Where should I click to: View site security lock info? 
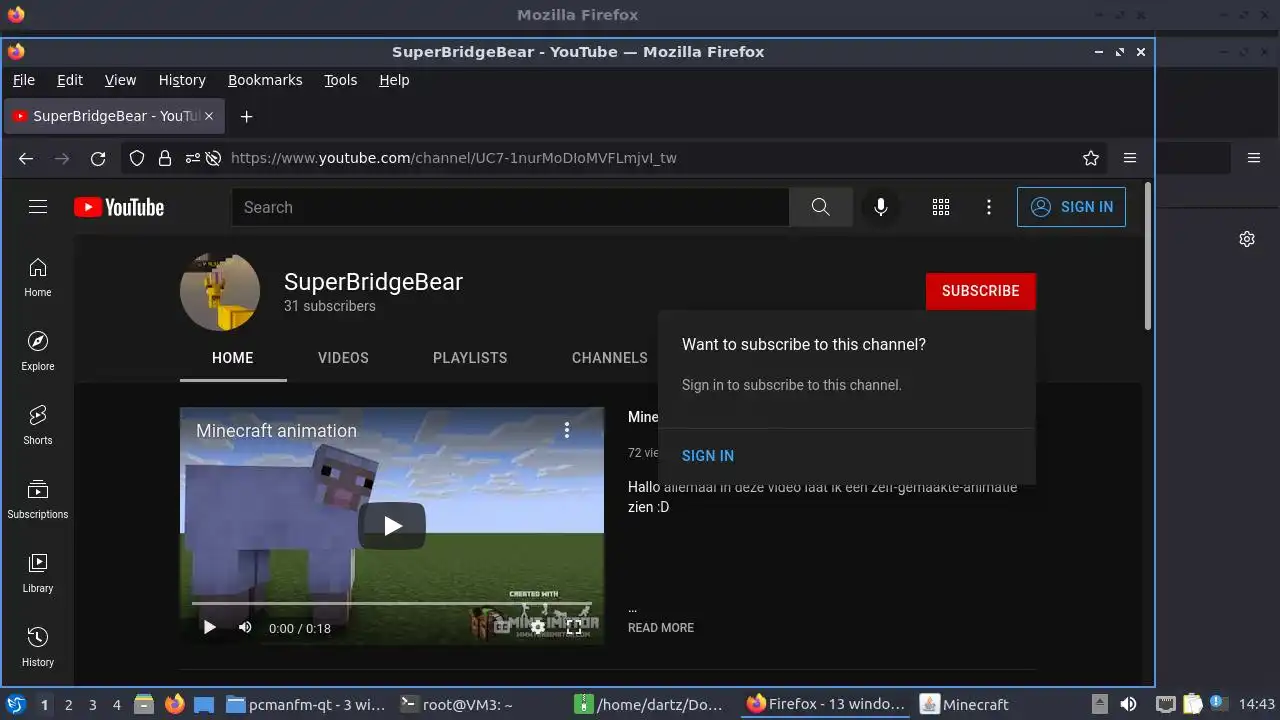pos(164,158)
